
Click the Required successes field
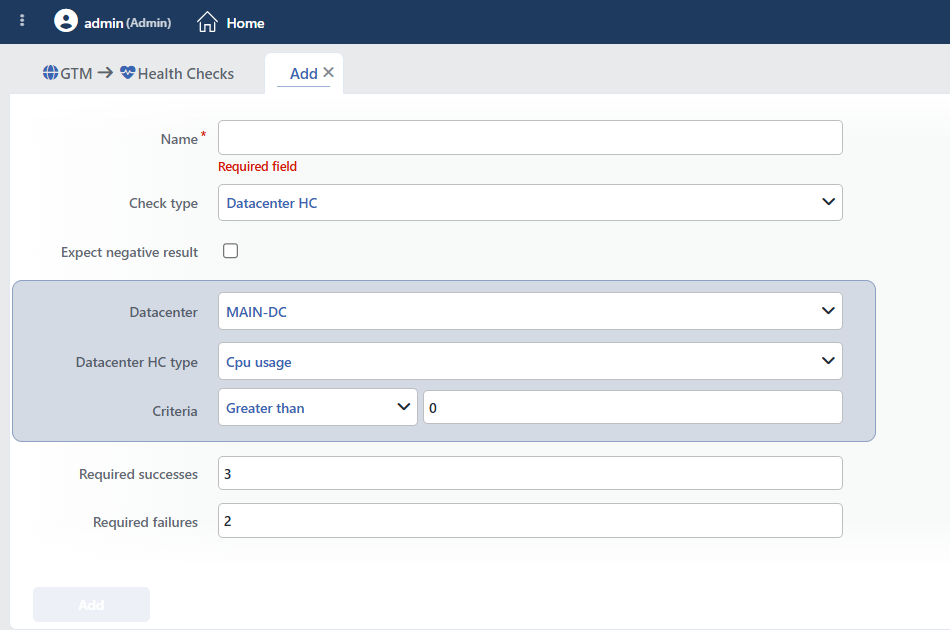530,473
